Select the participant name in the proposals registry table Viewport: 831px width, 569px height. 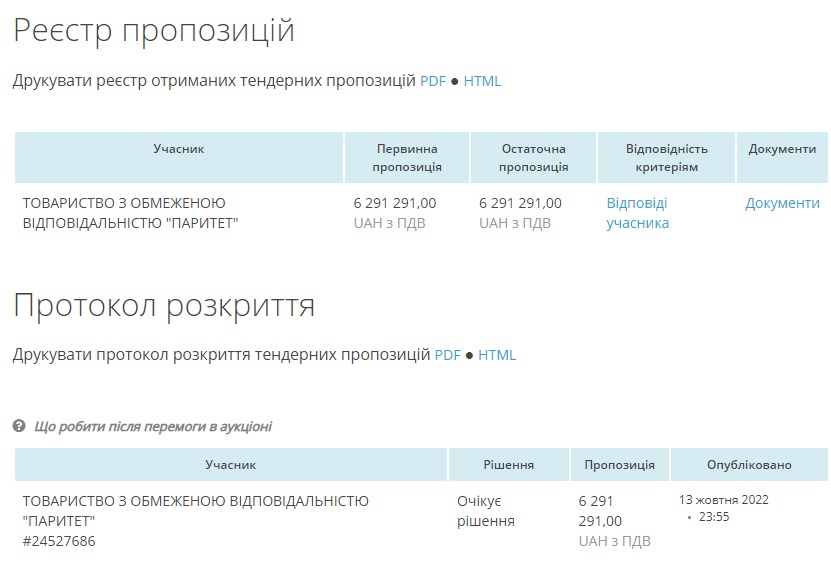pos(130,213)
